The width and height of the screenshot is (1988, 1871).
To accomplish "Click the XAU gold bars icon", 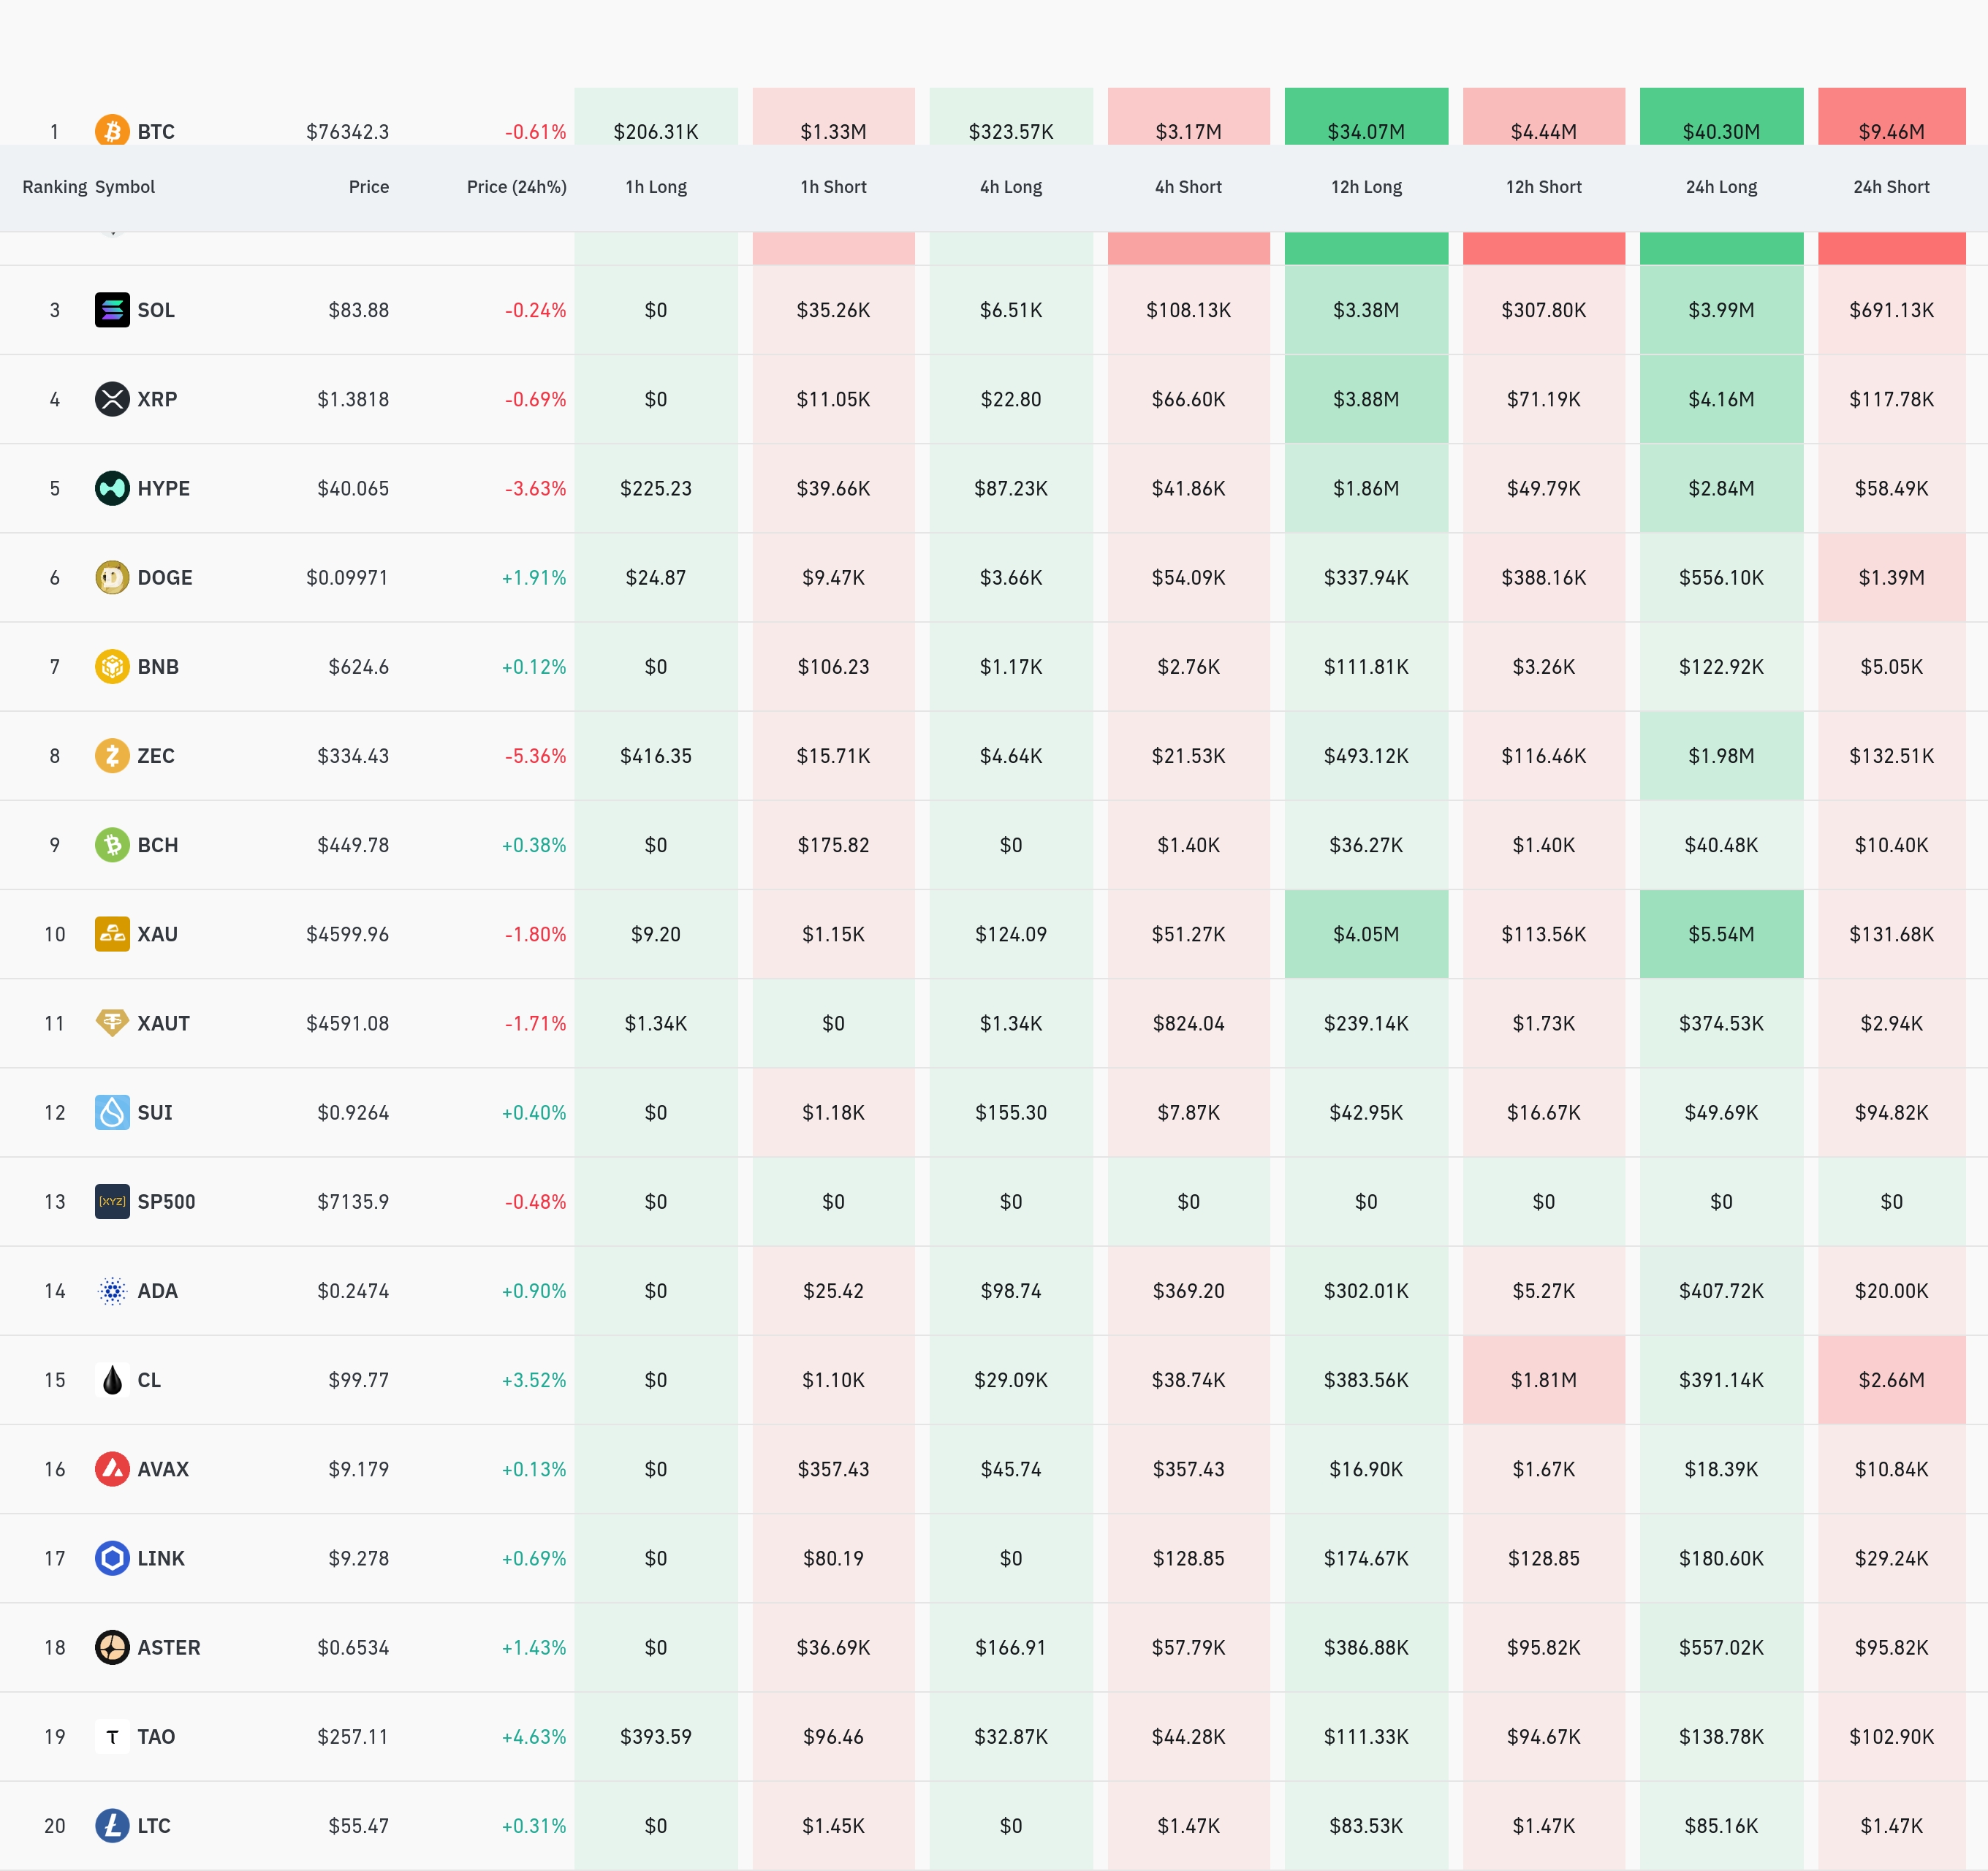I will coord(112,934).
